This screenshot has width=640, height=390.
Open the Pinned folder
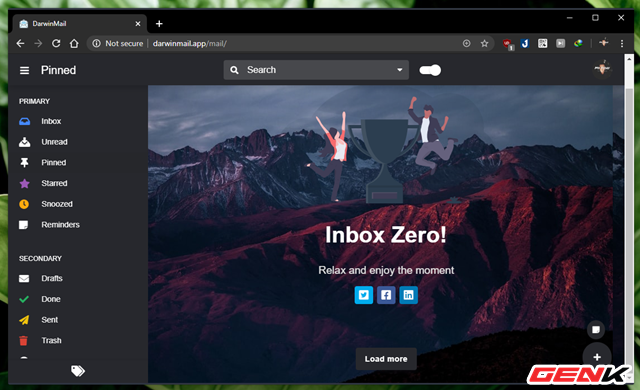53,162
